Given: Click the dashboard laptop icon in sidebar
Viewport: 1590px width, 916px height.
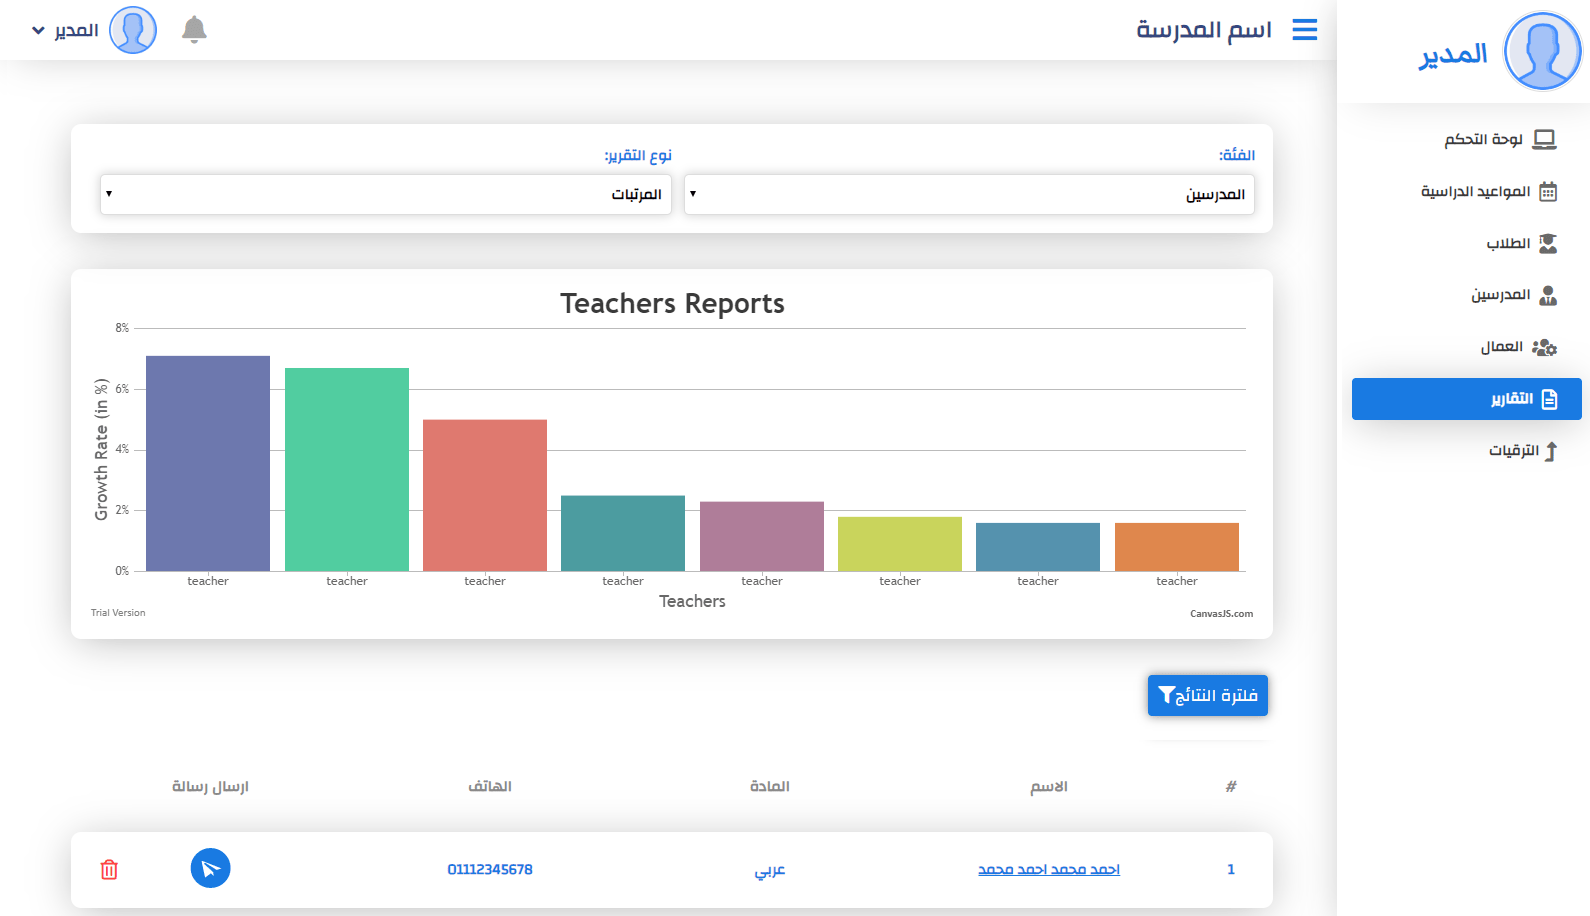Looking at the screenshot, I should coord(1544,139).
